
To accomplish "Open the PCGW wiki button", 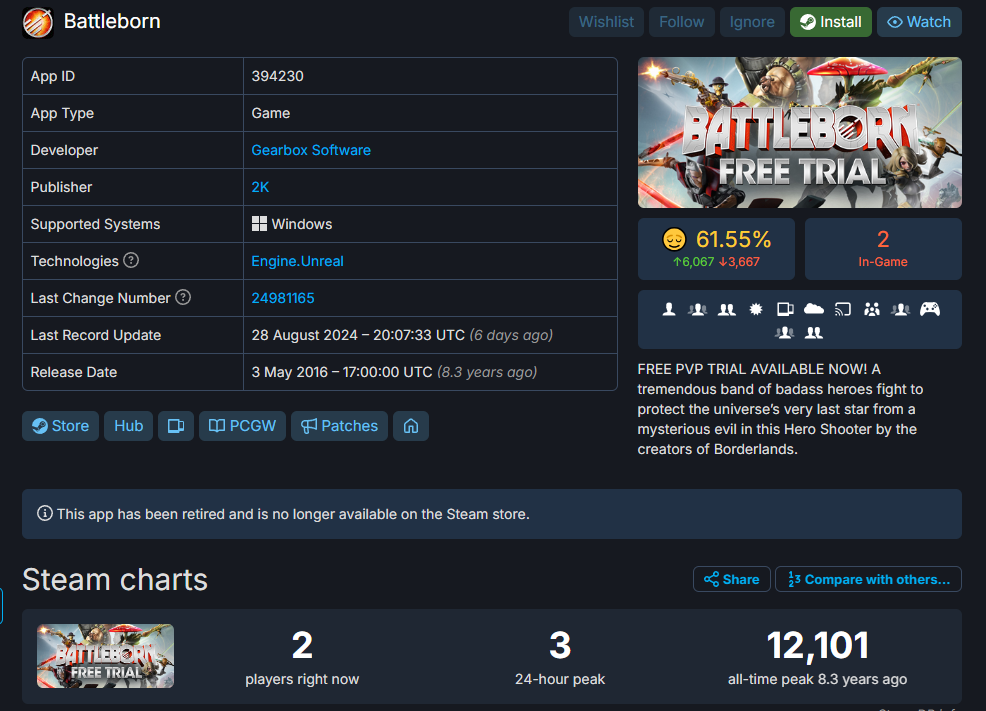I will coord(242,426).
